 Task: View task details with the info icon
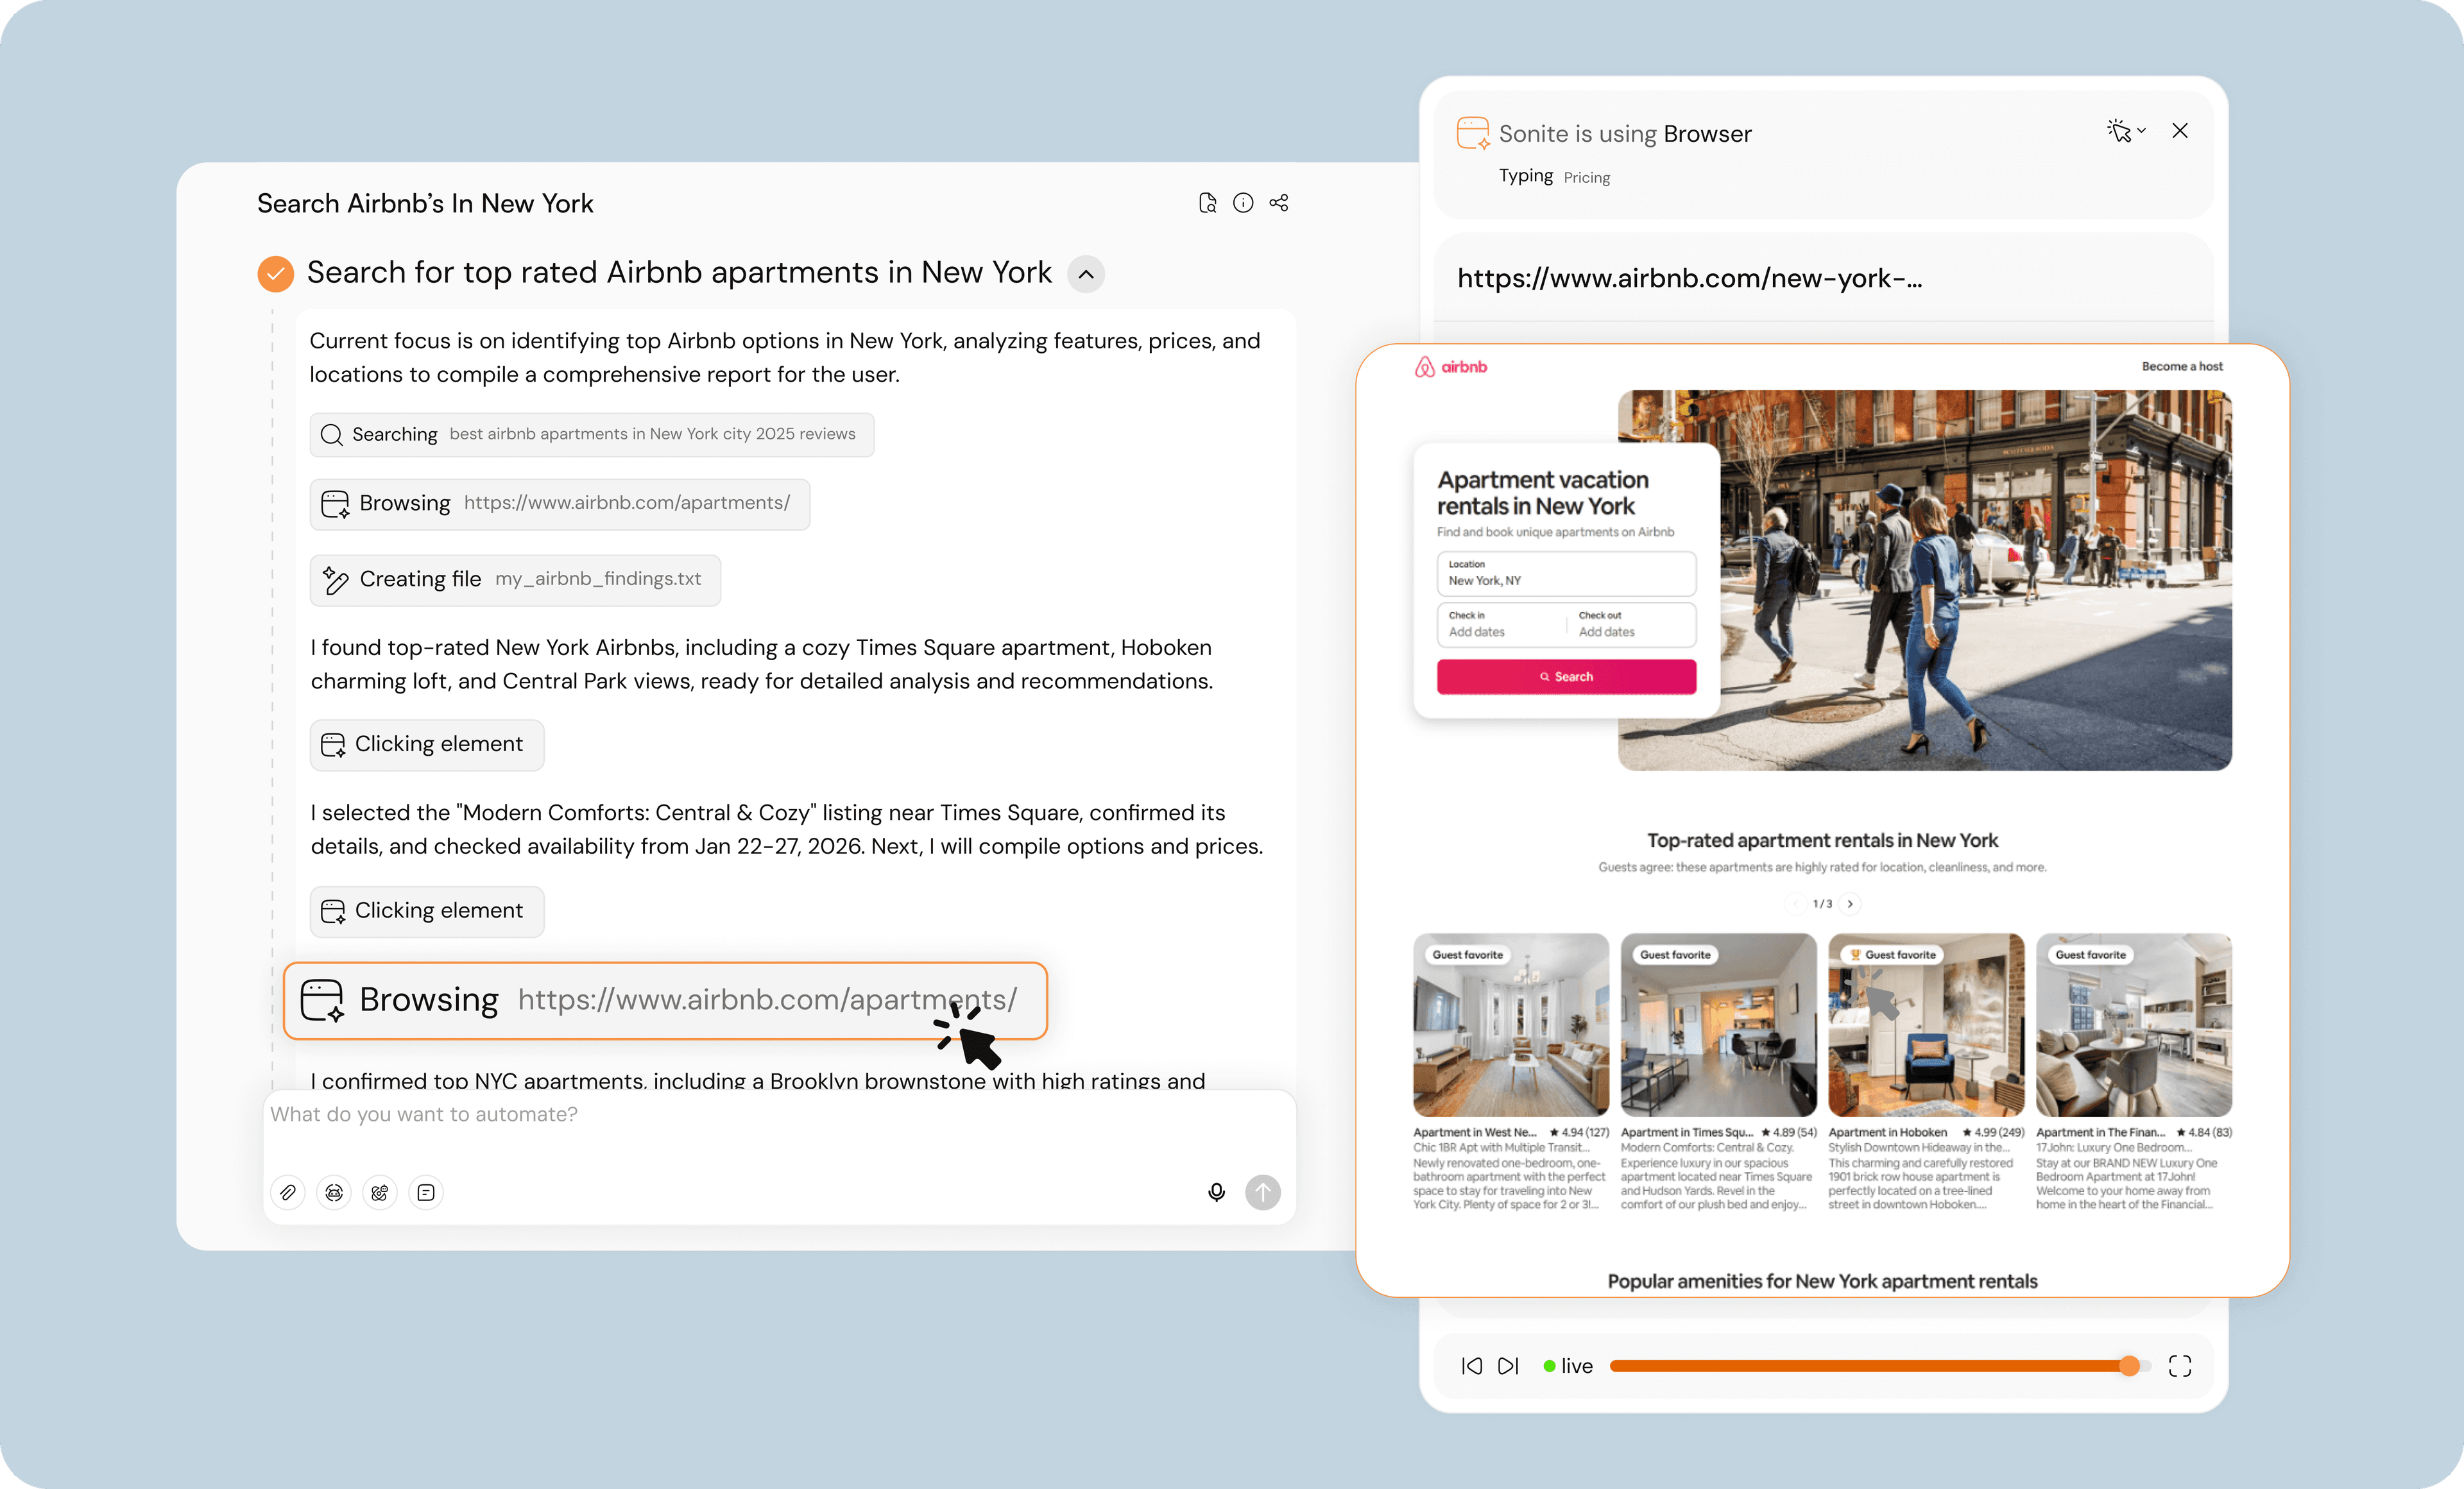click(x=1243, y=202)
